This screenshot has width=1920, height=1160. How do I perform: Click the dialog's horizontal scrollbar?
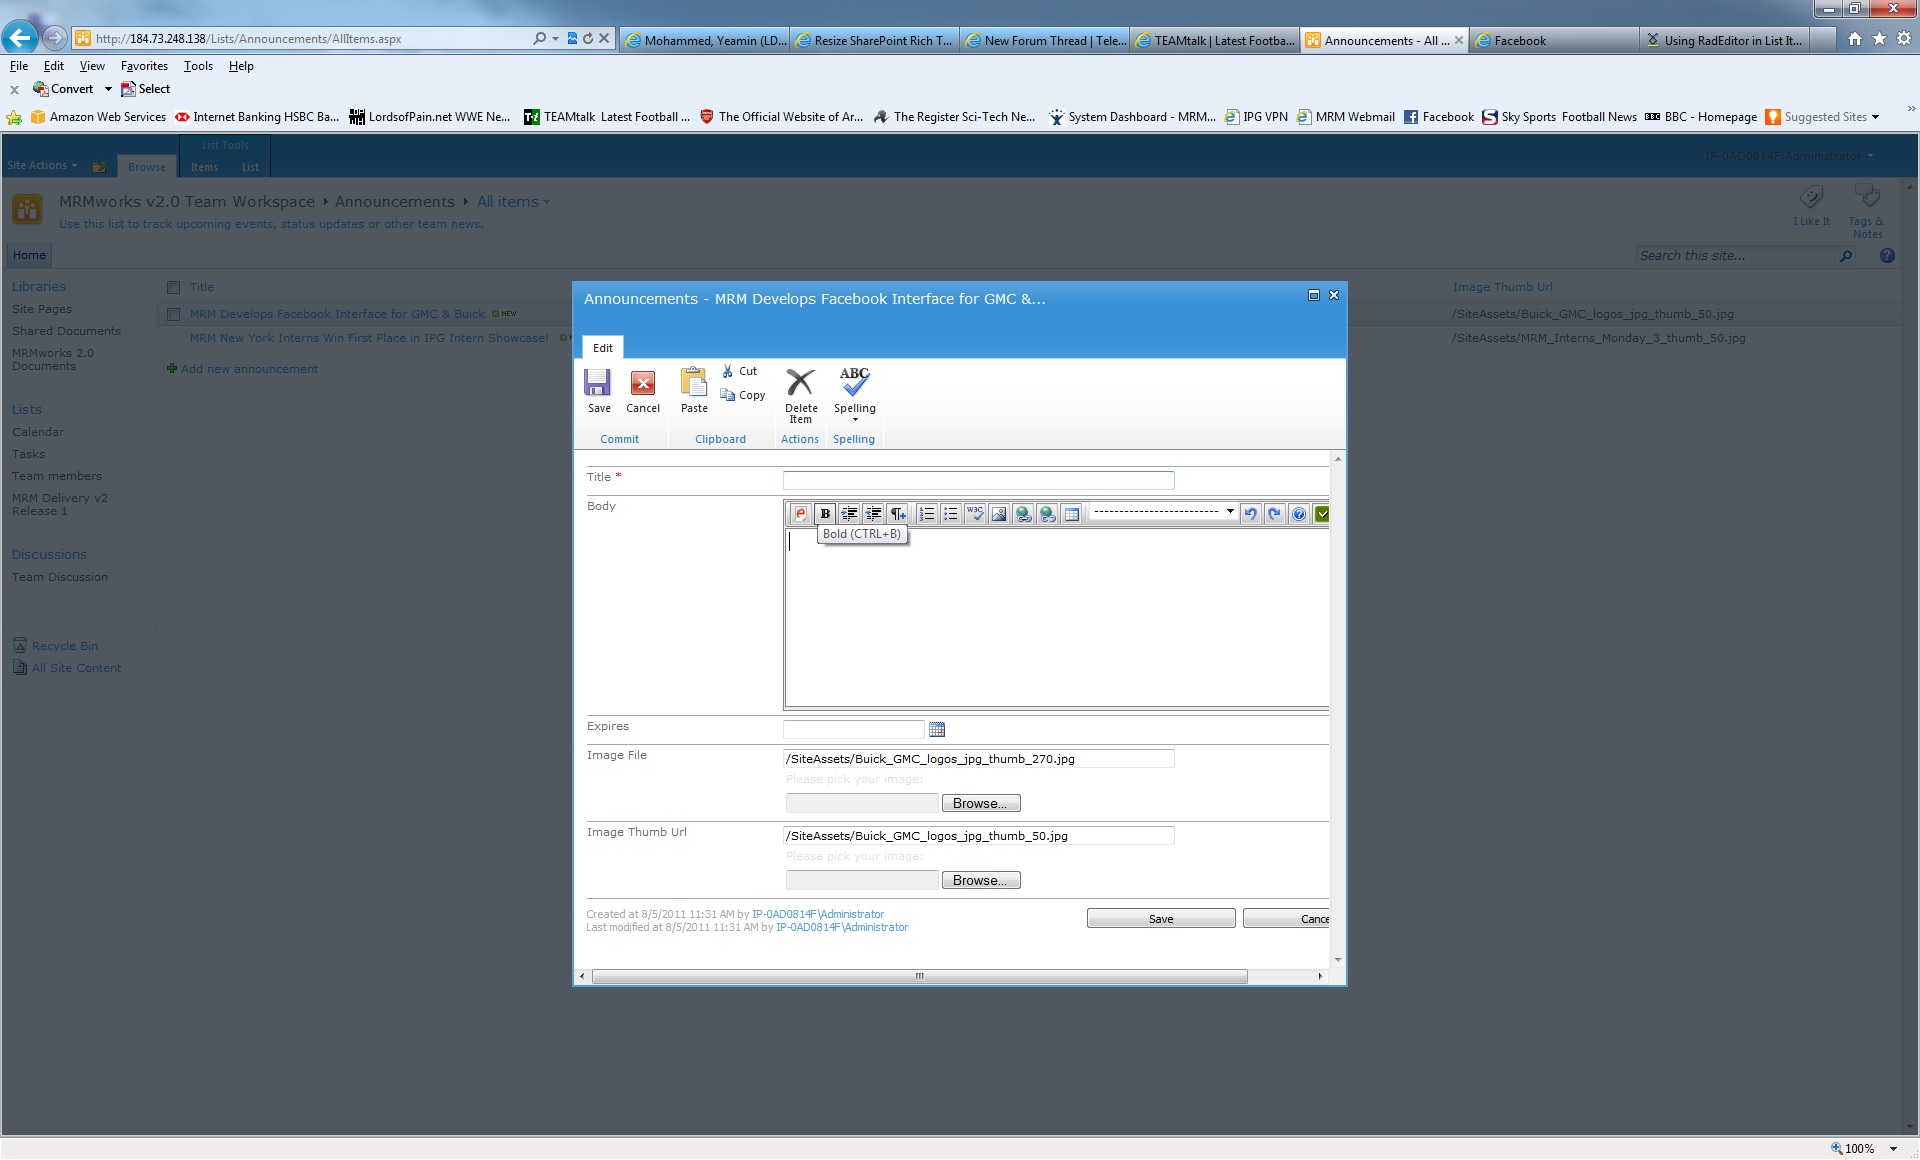click(x=918, y=976)
